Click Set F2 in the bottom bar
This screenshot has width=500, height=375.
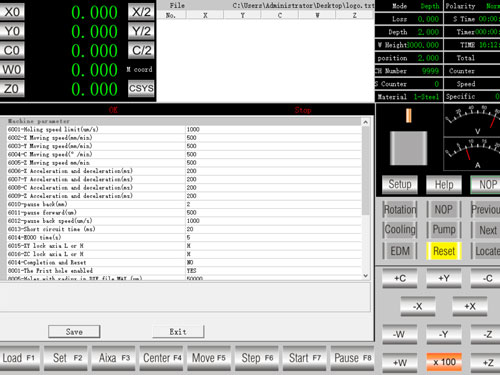(x=66, y=358)
